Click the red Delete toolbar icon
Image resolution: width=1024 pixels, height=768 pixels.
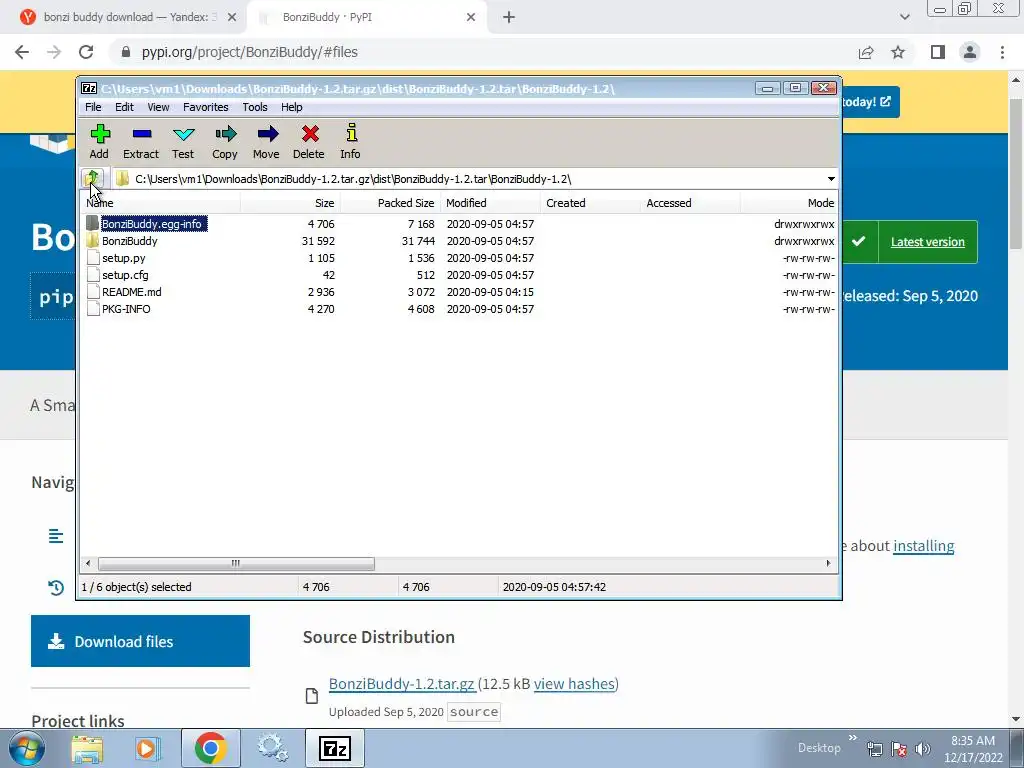click(309, 141)
